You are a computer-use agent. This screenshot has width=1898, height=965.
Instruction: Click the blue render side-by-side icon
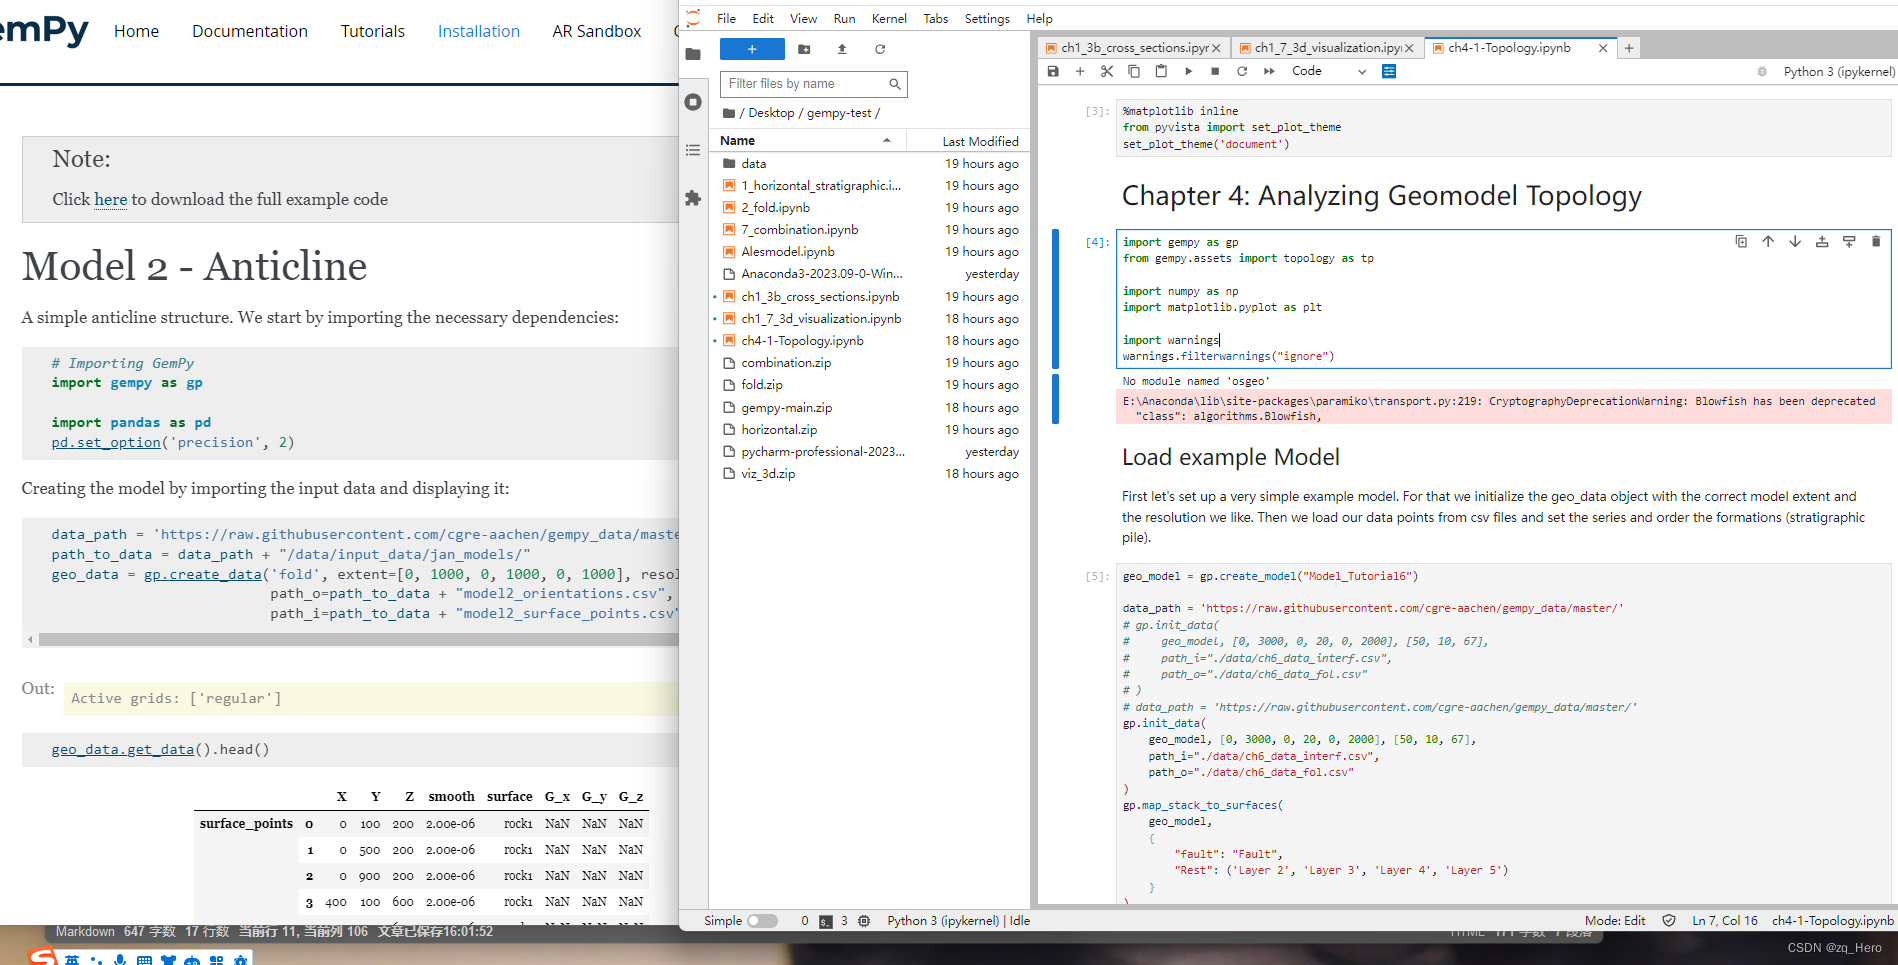(1389, 71)
